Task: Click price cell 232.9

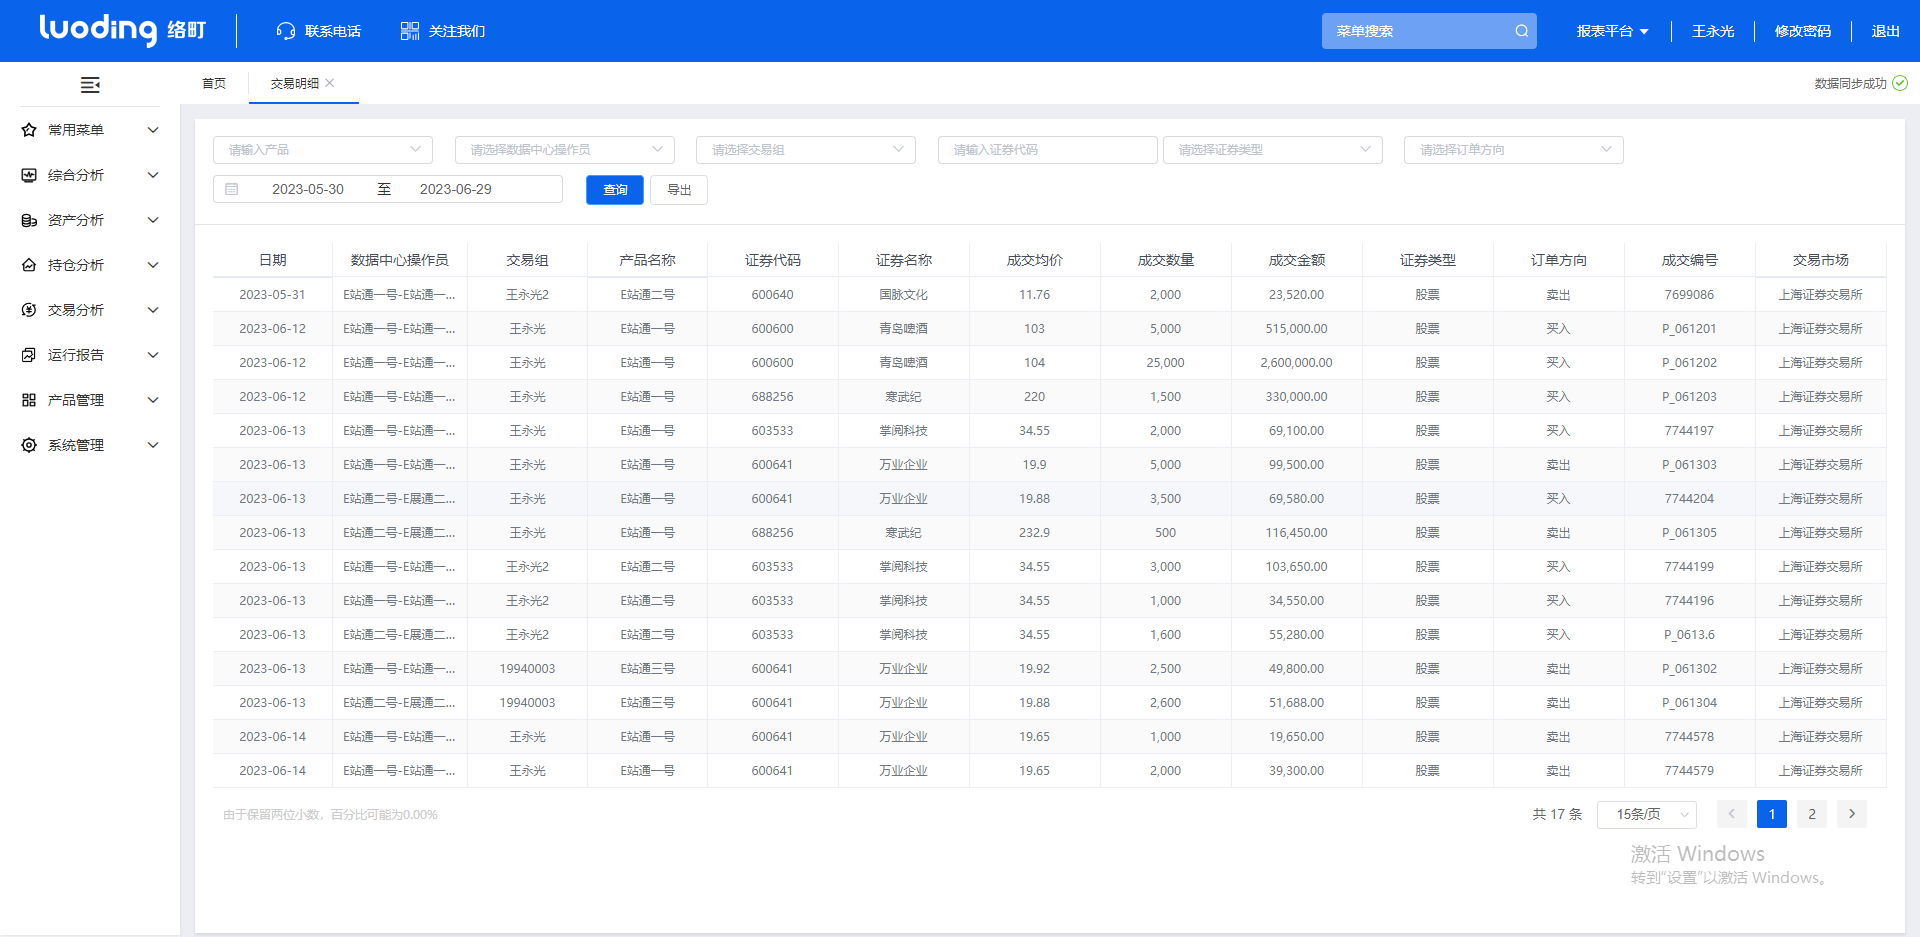Action: (1035, 533)
